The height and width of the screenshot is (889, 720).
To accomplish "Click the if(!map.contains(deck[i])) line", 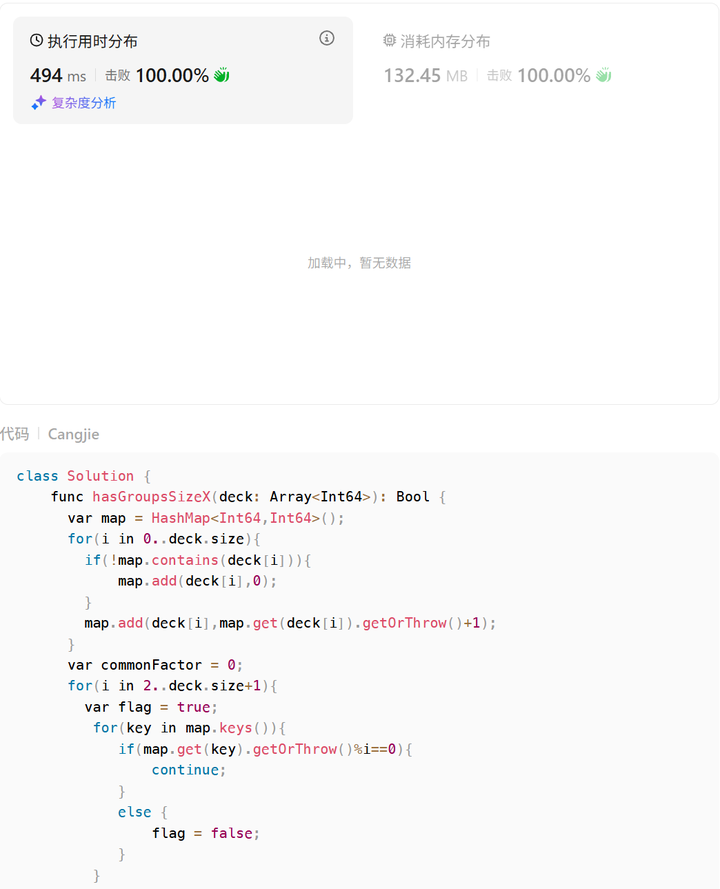I will (198, 560).
